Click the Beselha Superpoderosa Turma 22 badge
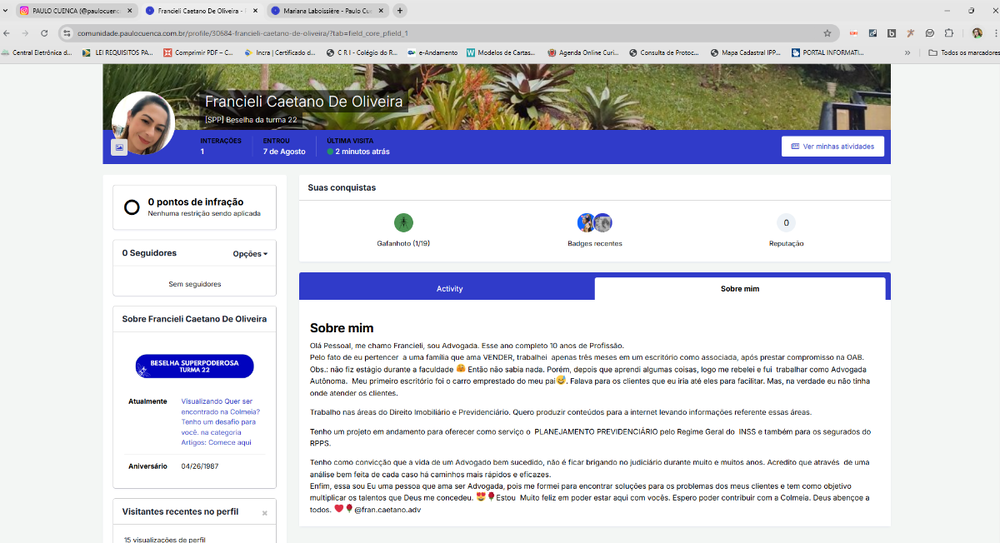The width and height of the screenshot is (1000, 543). click(195, 366)
